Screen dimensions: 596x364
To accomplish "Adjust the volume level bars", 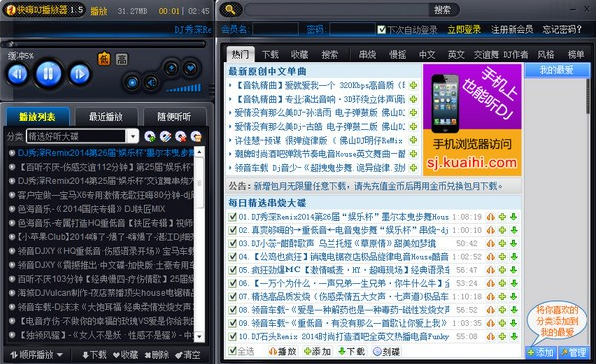I will point(184,88).
